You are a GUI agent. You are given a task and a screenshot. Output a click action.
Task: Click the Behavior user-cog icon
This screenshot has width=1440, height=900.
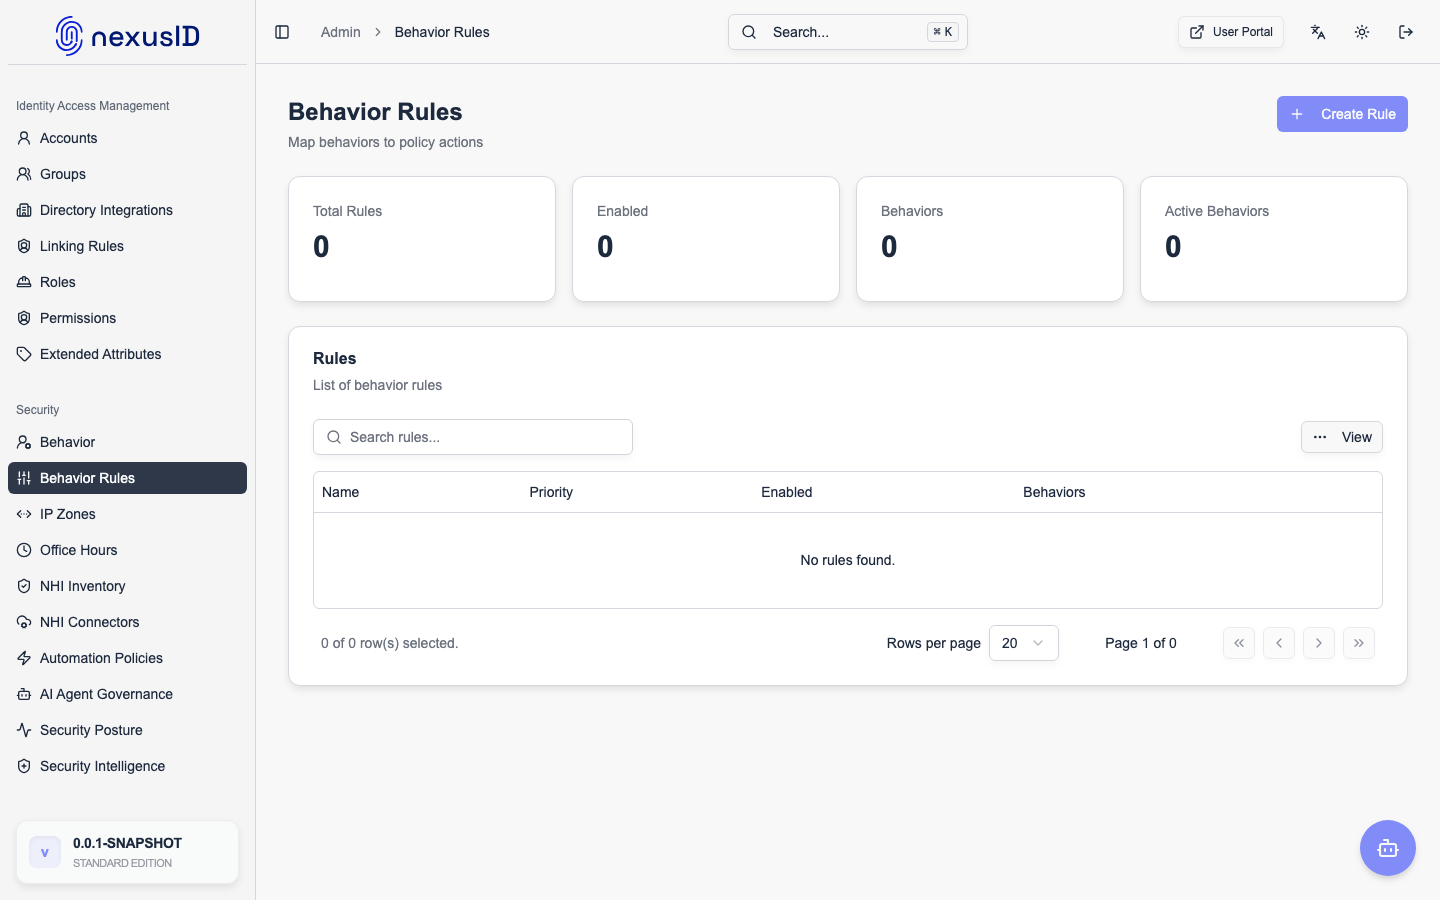pos(24,442)
